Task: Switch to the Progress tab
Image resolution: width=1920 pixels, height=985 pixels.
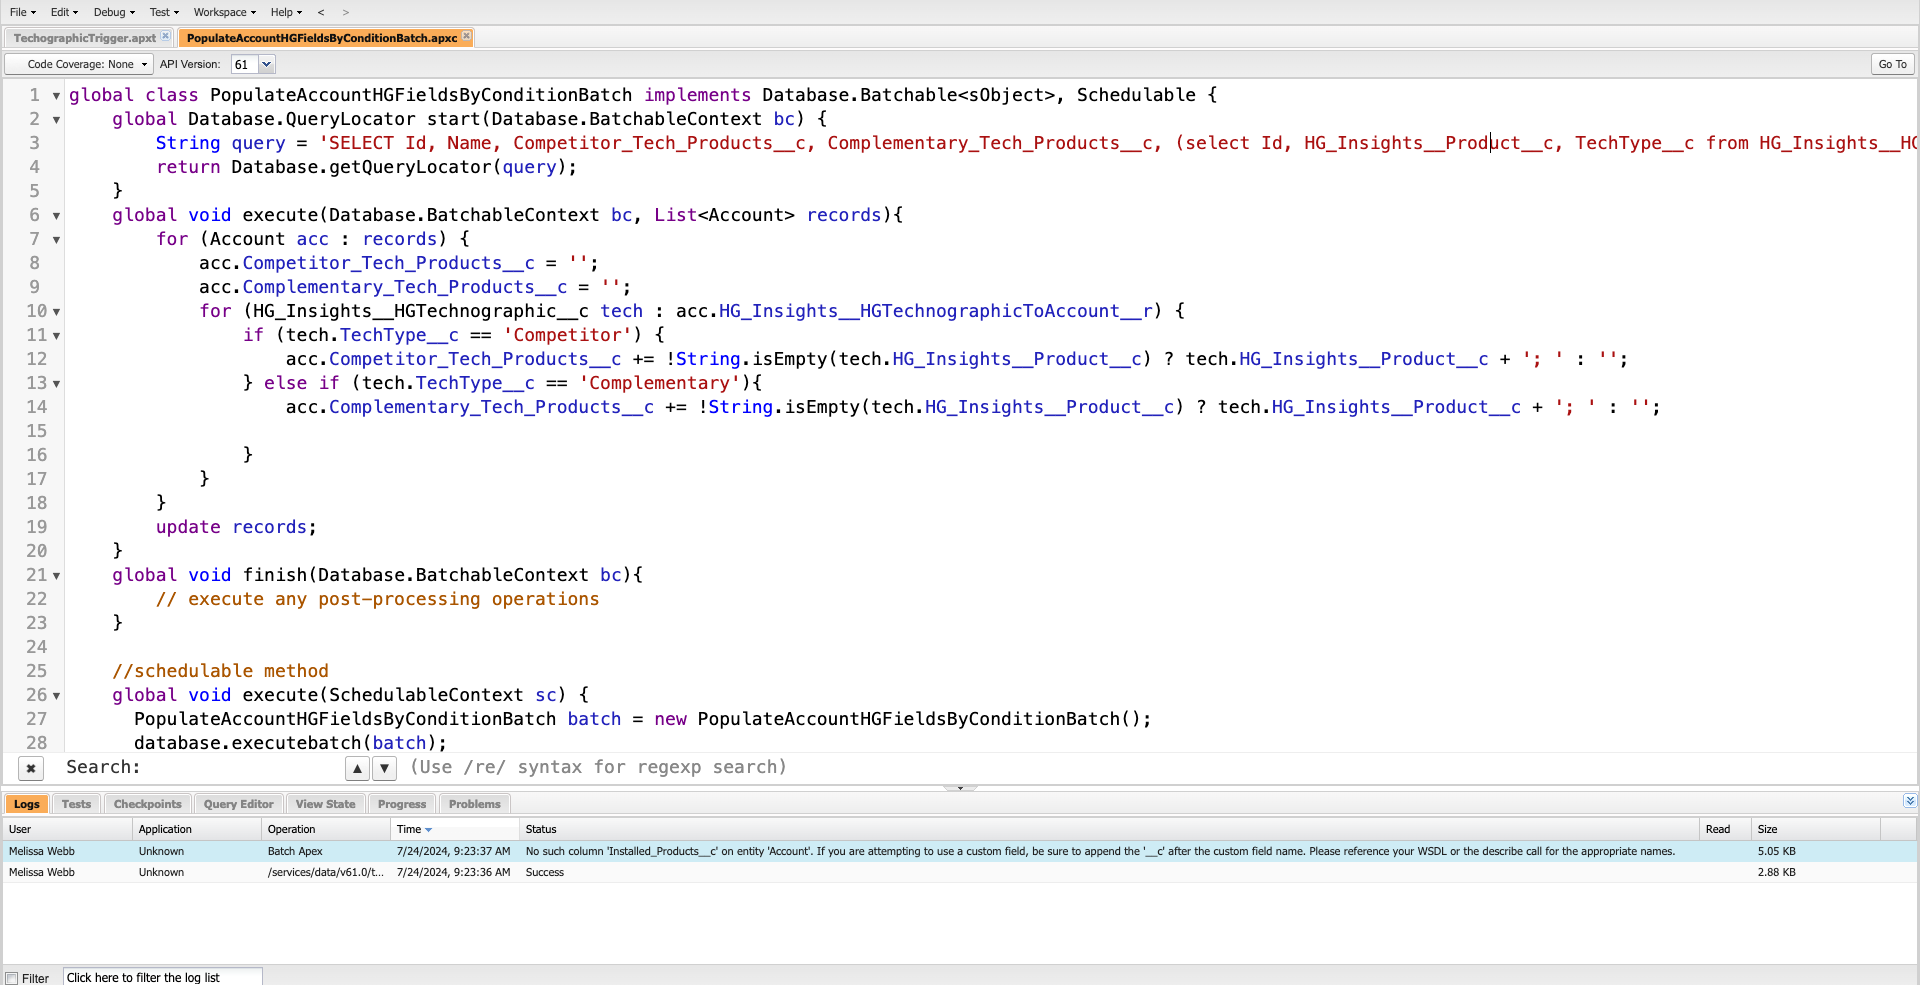Action: point(402,804)
